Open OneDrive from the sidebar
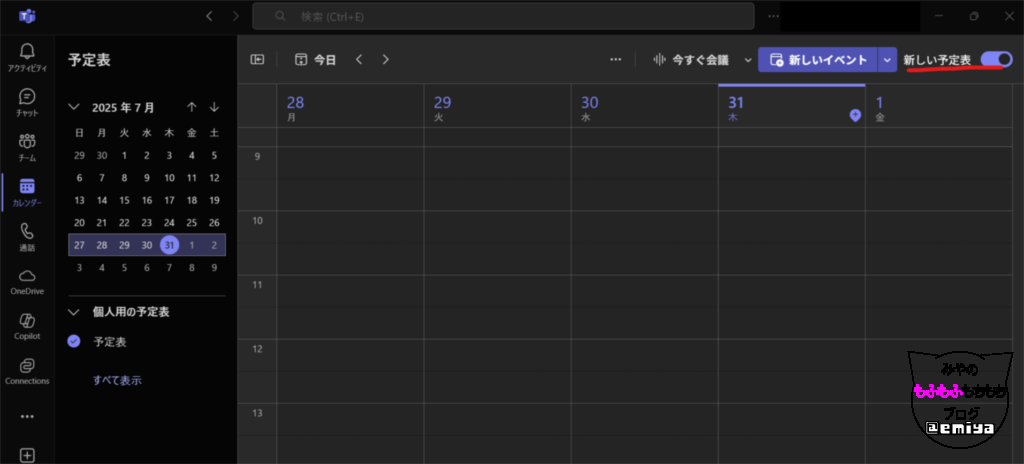This screenshot has height=464, width=1024. (x=27, y=281)
